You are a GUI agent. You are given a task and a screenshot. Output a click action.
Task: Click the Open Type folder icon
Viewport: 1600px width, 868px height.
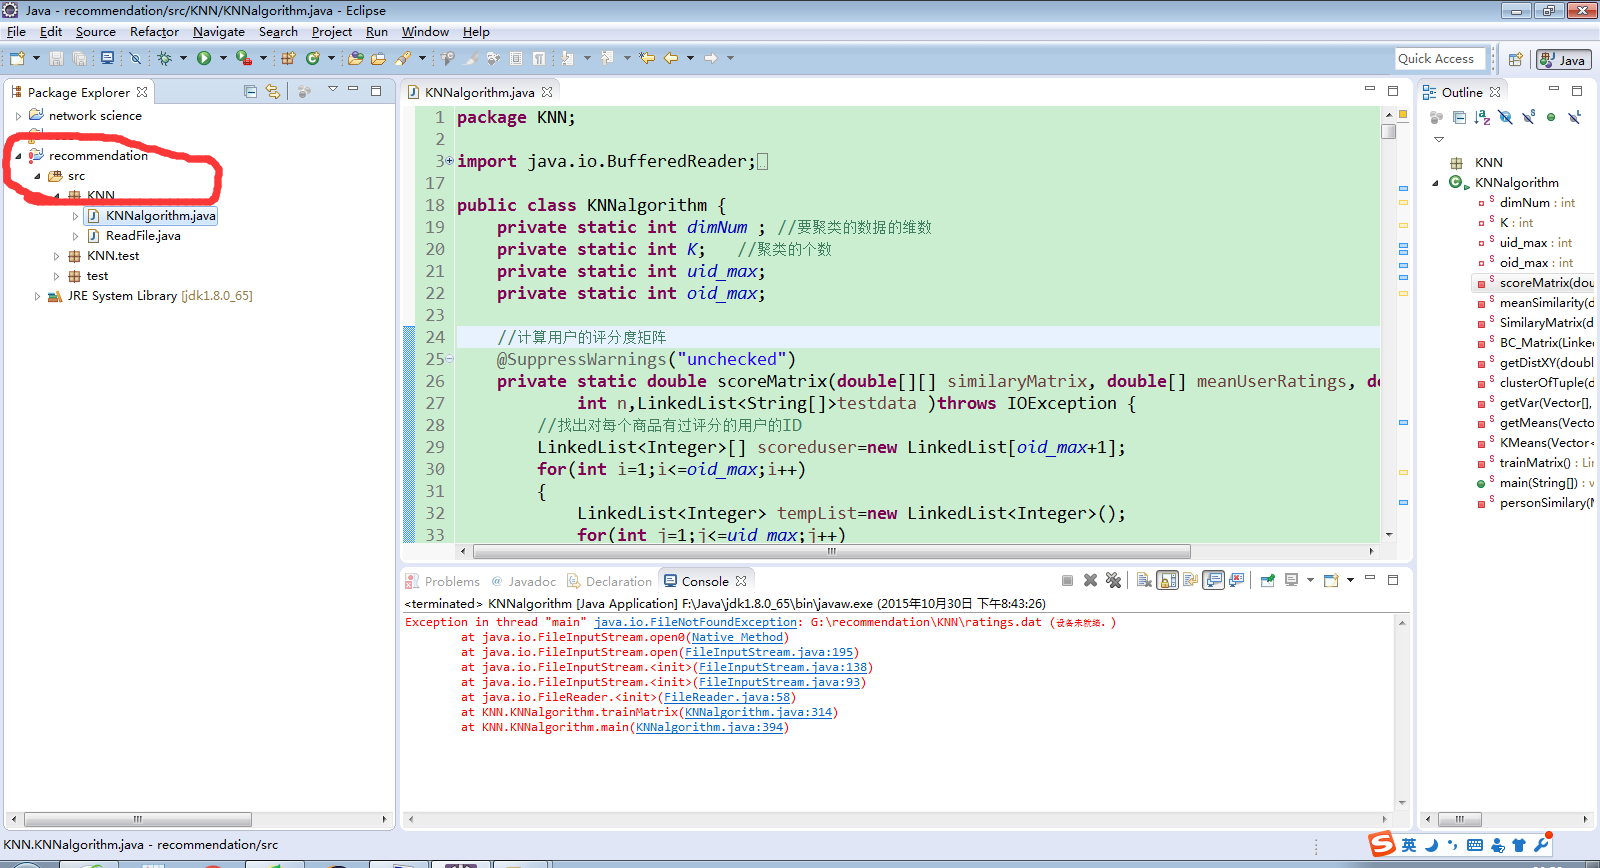(x=355, y=59)
